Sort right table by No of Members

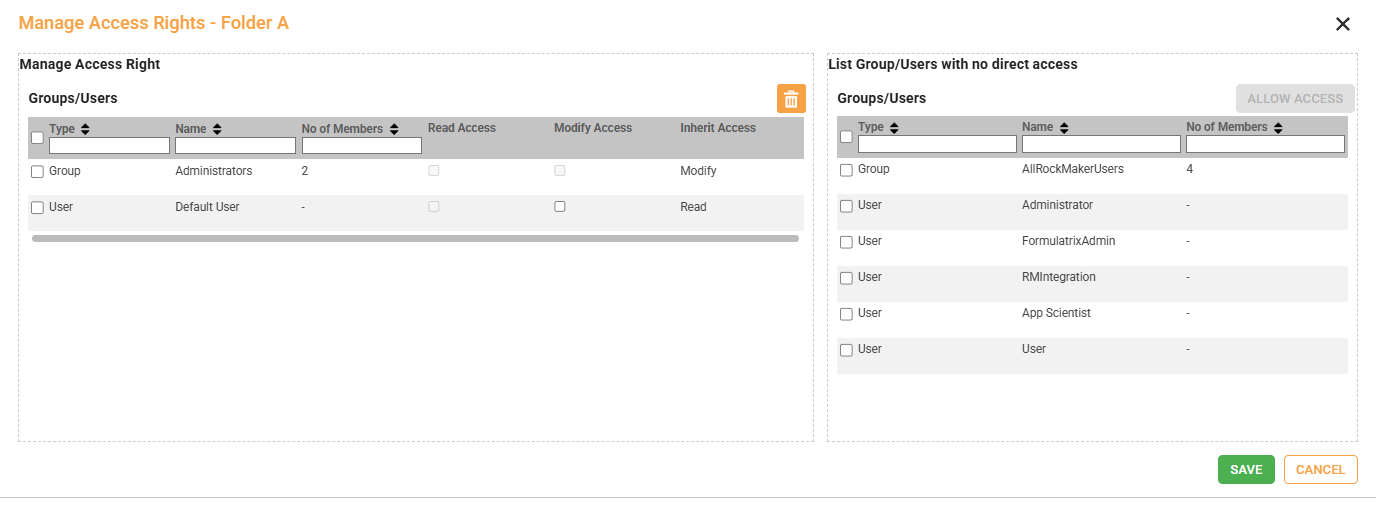coord(1278,128)
